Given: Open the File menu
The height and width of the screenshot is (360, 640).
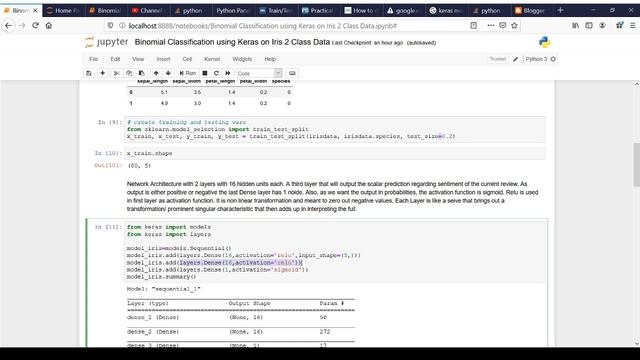Looking at the screenshot, I should (x=93, y=59).
